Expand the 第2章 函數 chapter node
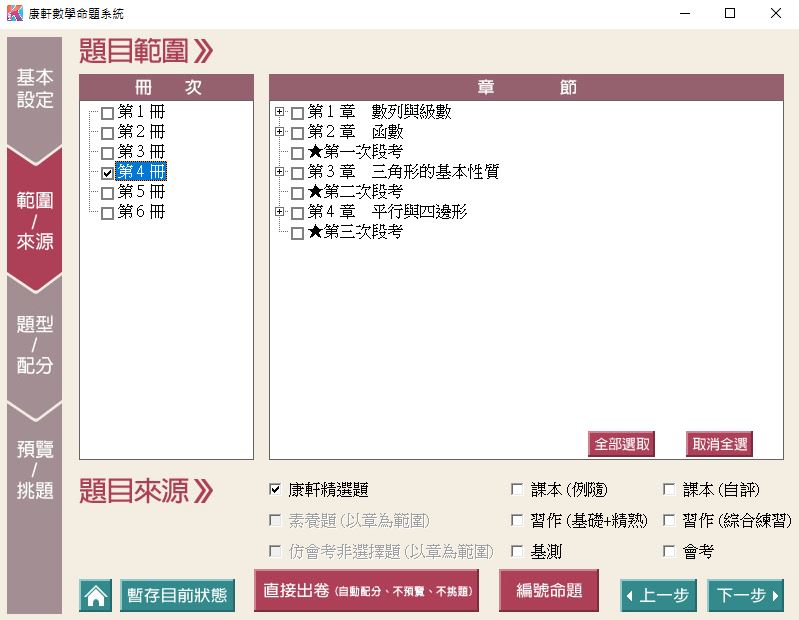The height and width of the screenshot is (620, 799). coord(280,132)
